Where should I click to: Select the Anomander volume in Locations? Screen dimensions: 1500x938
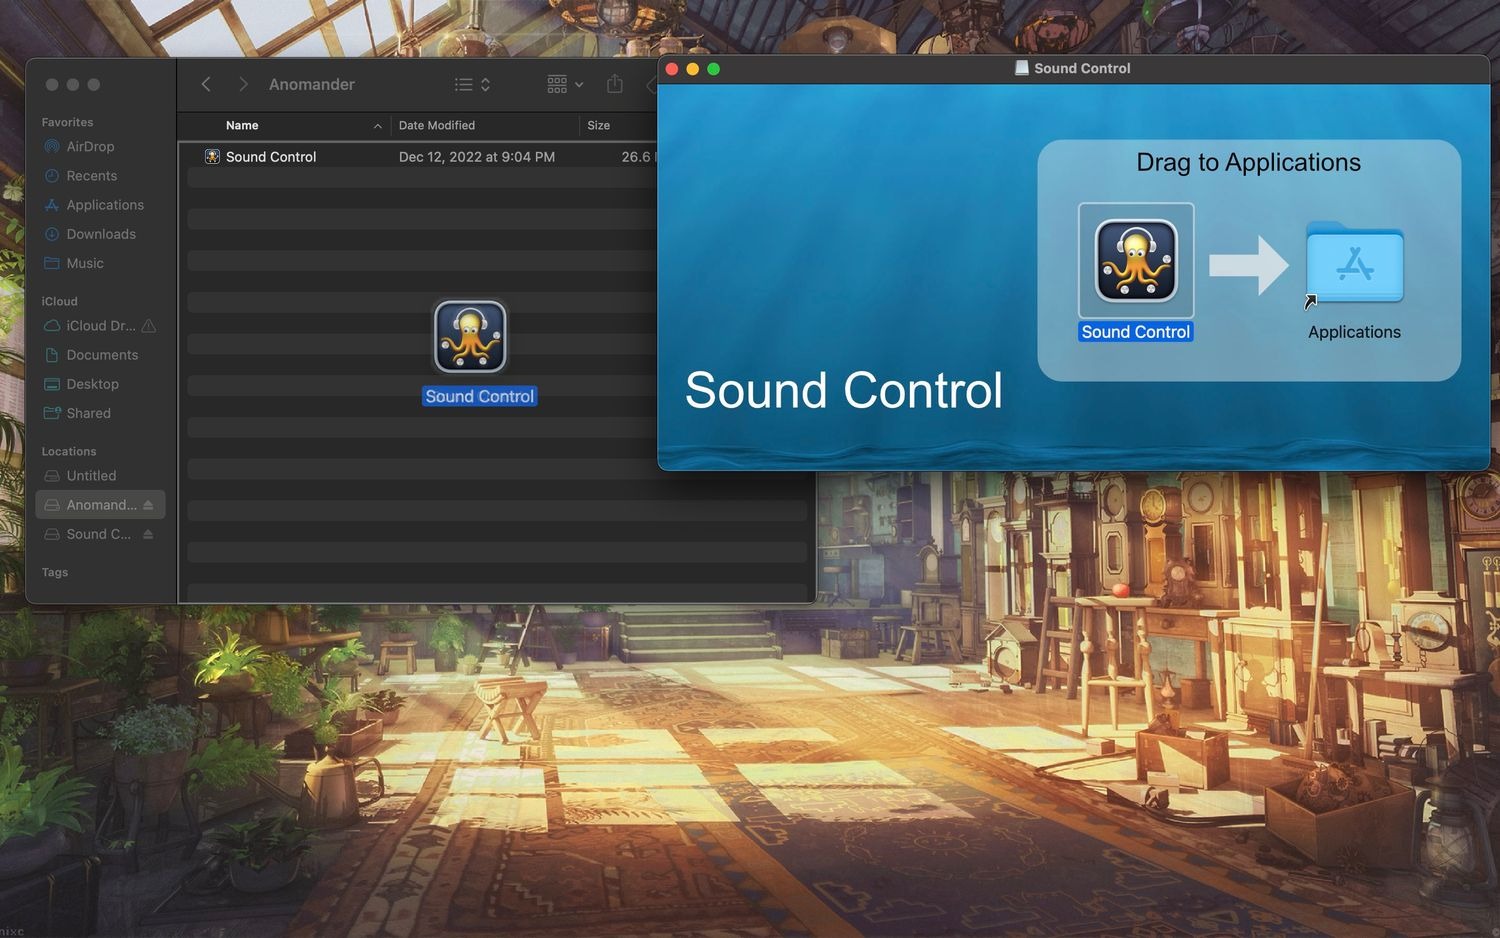100,505
